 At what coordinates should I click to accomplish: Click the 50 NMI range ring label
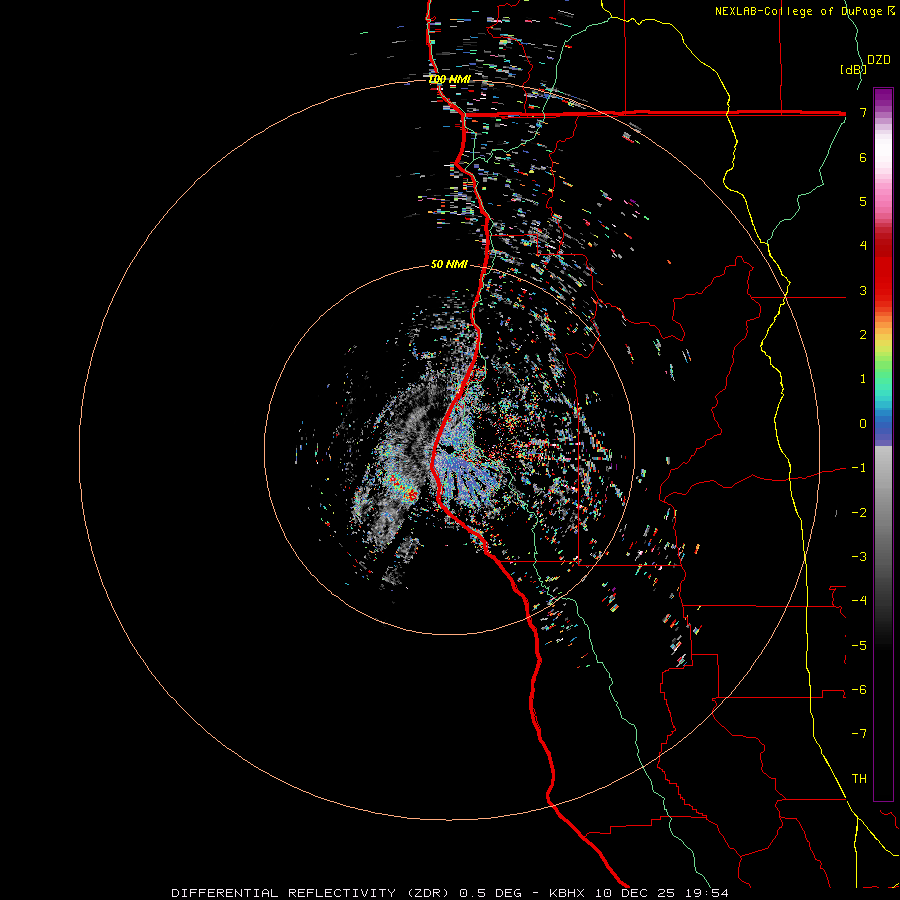point(449,264)
